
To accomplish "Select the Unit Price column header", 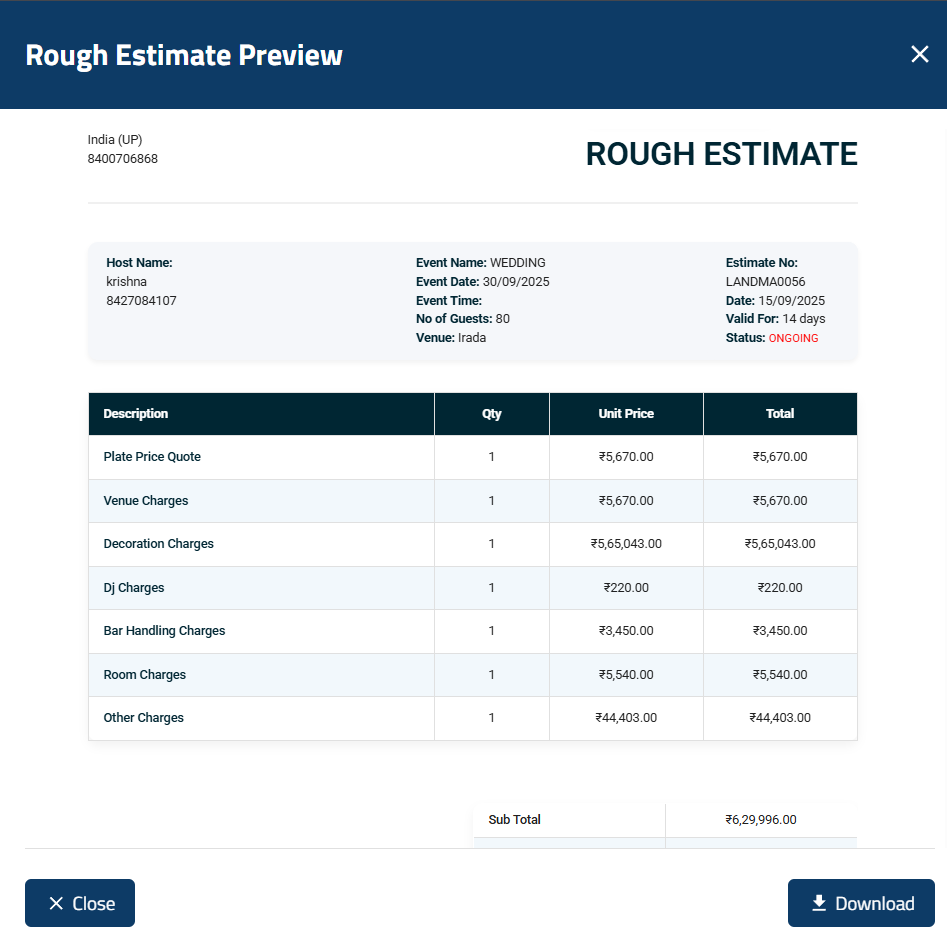I will click(626, 413).
